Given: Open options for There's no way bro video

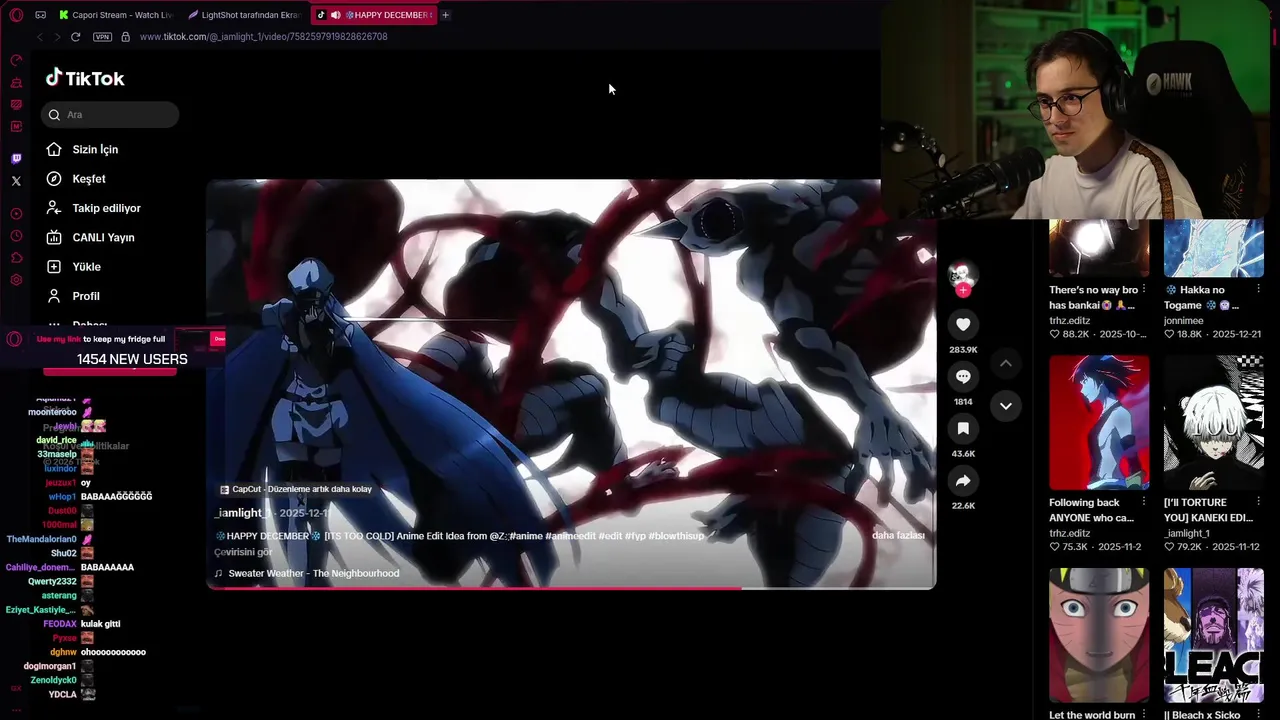Looking at the screenshot, I should (1145, 290).
